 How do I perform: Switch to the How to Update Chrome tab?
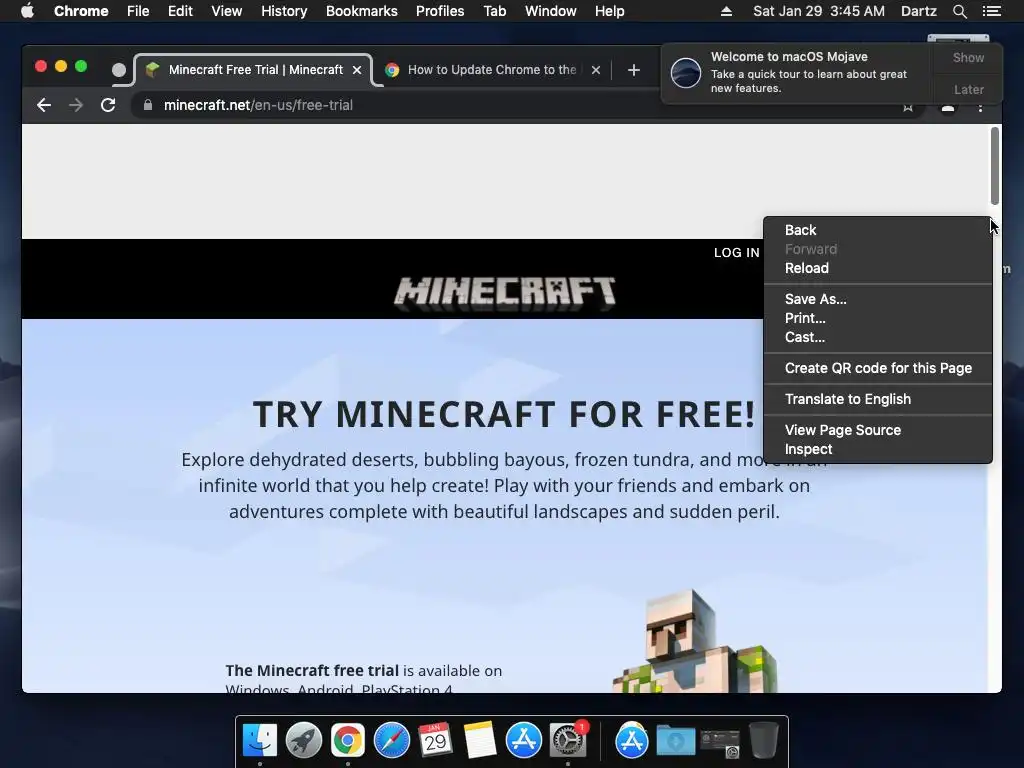(491, 70)
